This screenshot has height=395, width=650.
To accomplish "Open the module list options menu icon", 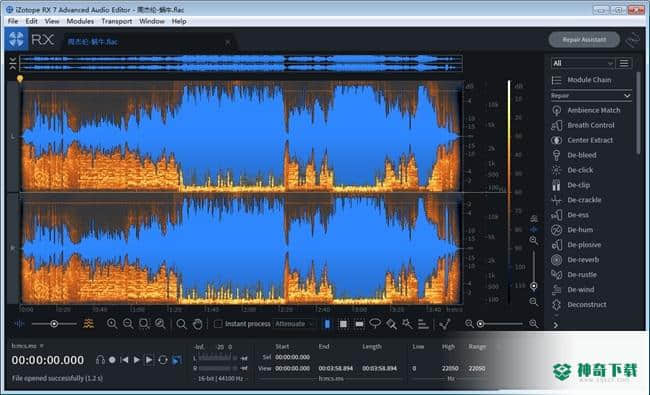I will coord(624,63).
